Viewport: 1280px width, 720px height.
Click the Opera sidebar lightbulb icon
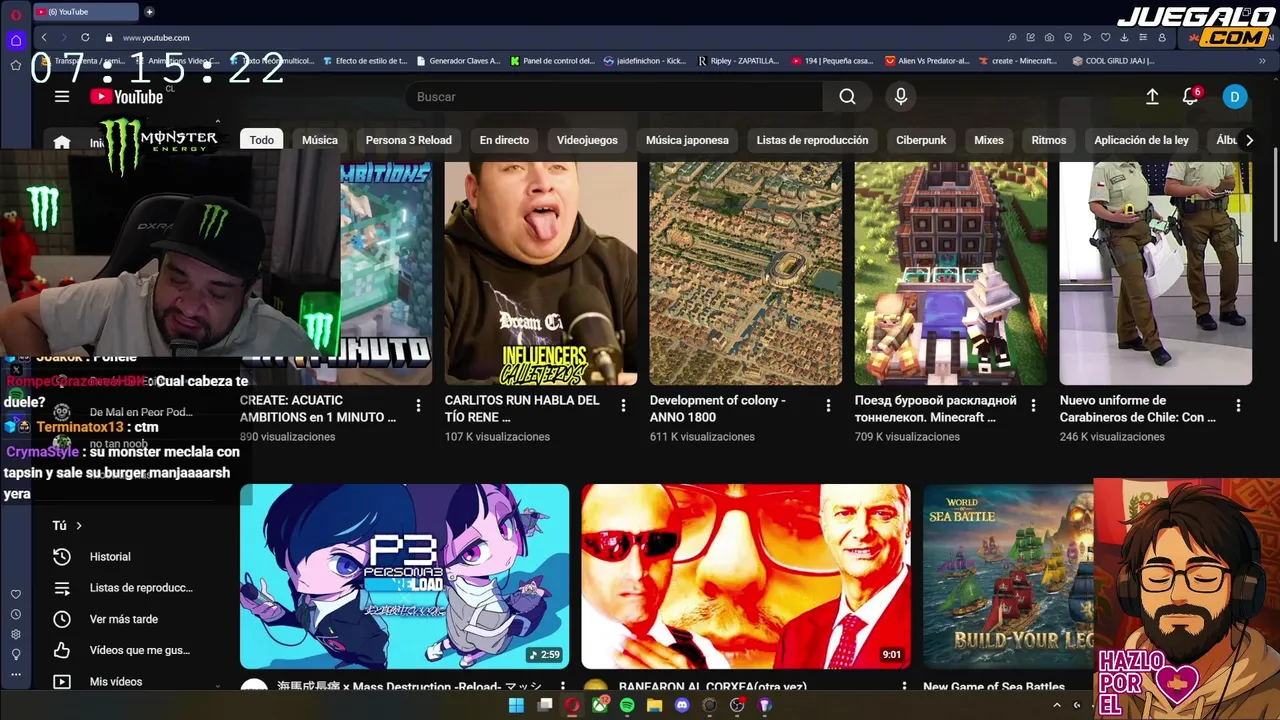click(16, 654)
